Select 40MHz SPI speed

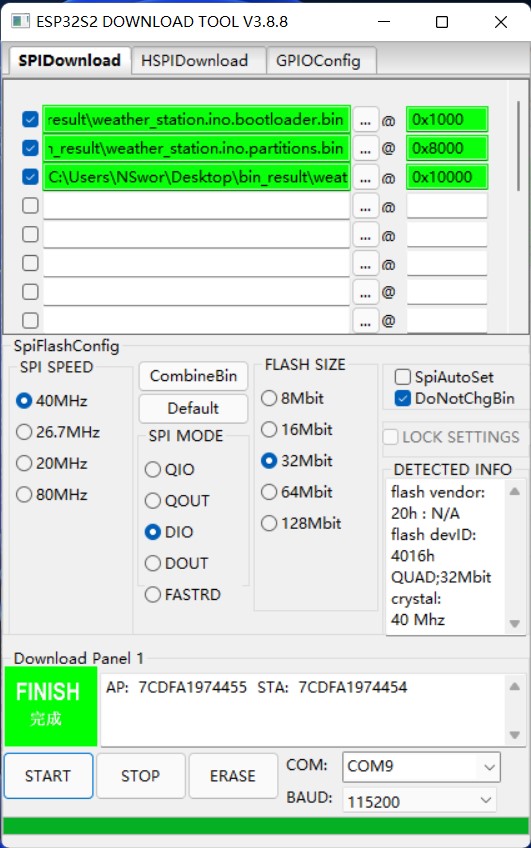[52, 401]
